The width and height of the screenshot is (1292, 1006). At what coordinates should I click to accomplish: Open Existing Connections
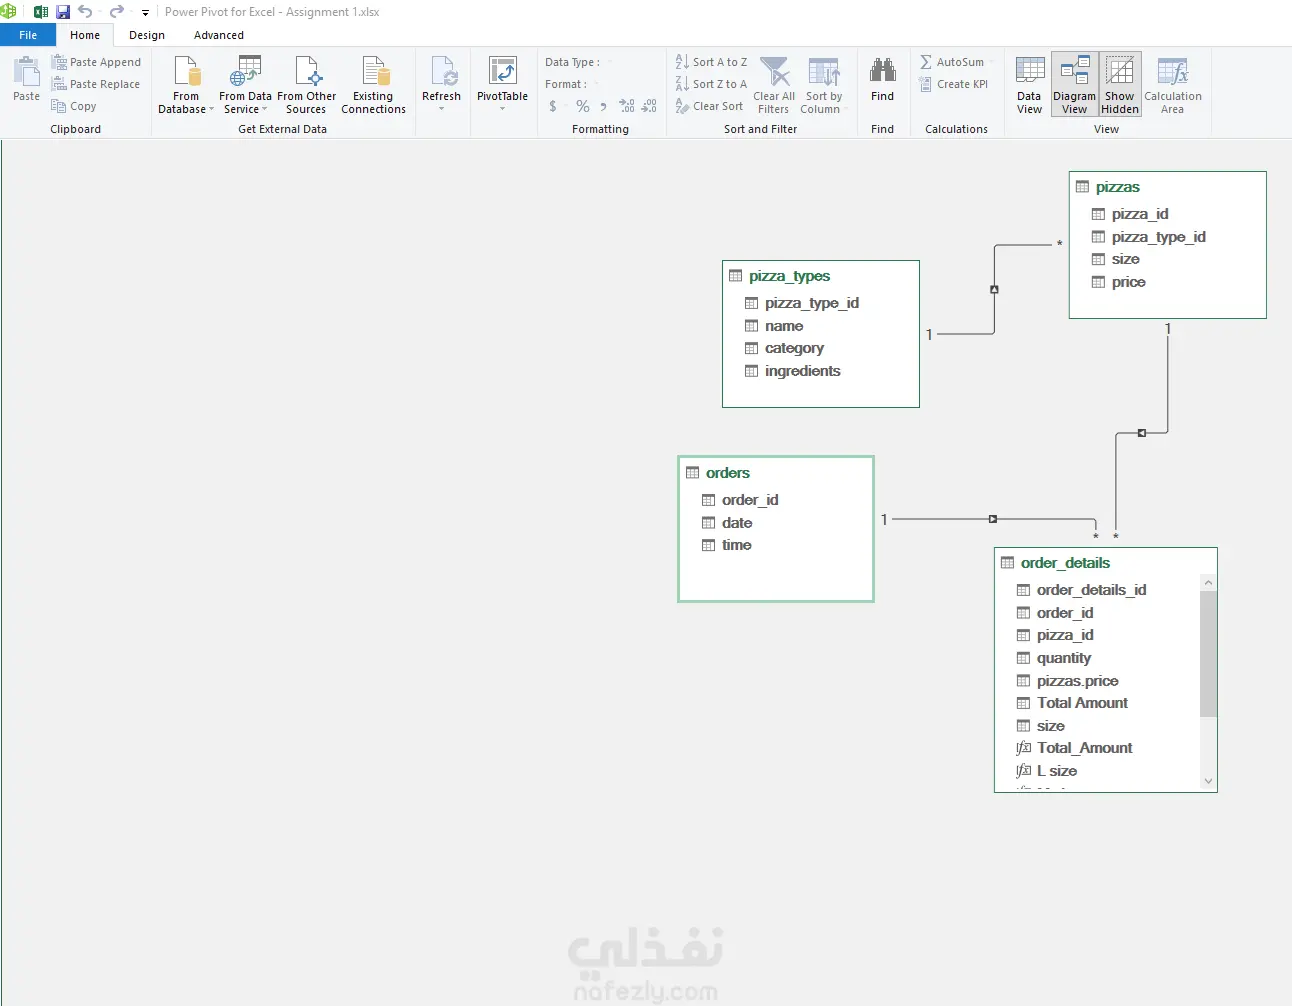coord(373,85)
